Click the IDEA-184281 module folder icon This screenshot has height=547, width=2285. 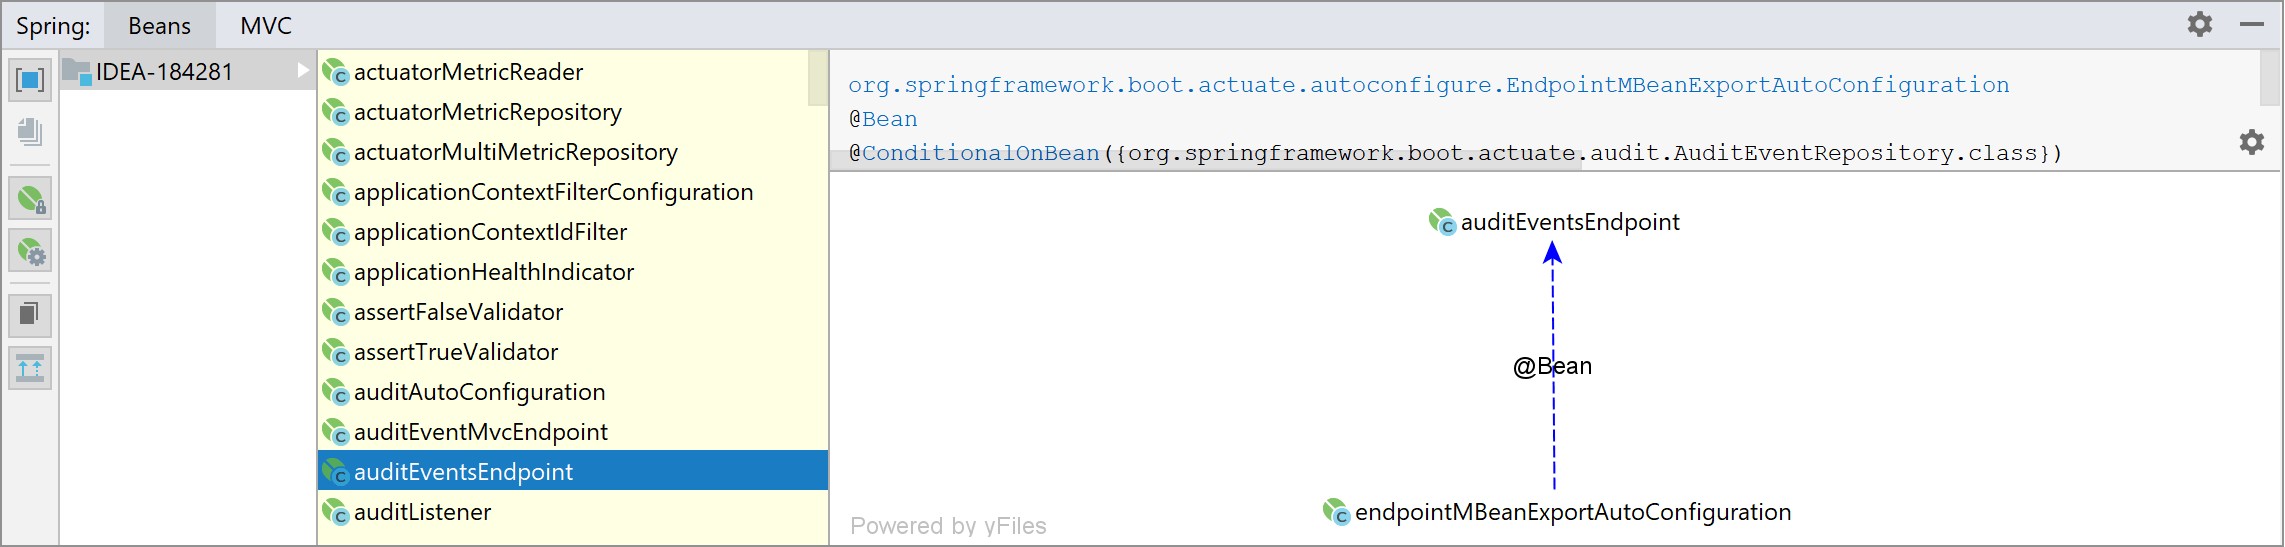pyautogui.click(x=77, y=72)
